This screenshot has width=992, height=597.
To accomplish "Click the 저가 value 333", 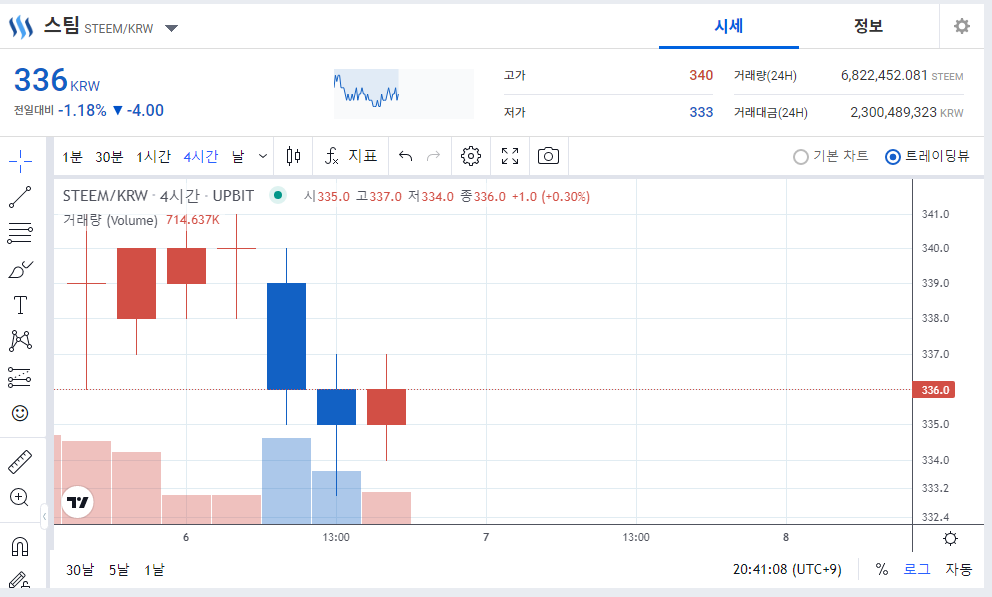I will 701,113.
